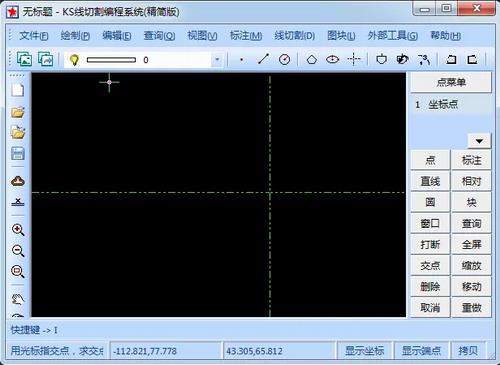The height and width of the screenshot is (365, 500).
Task: Click the 删除 button
Action: [430, 286]
